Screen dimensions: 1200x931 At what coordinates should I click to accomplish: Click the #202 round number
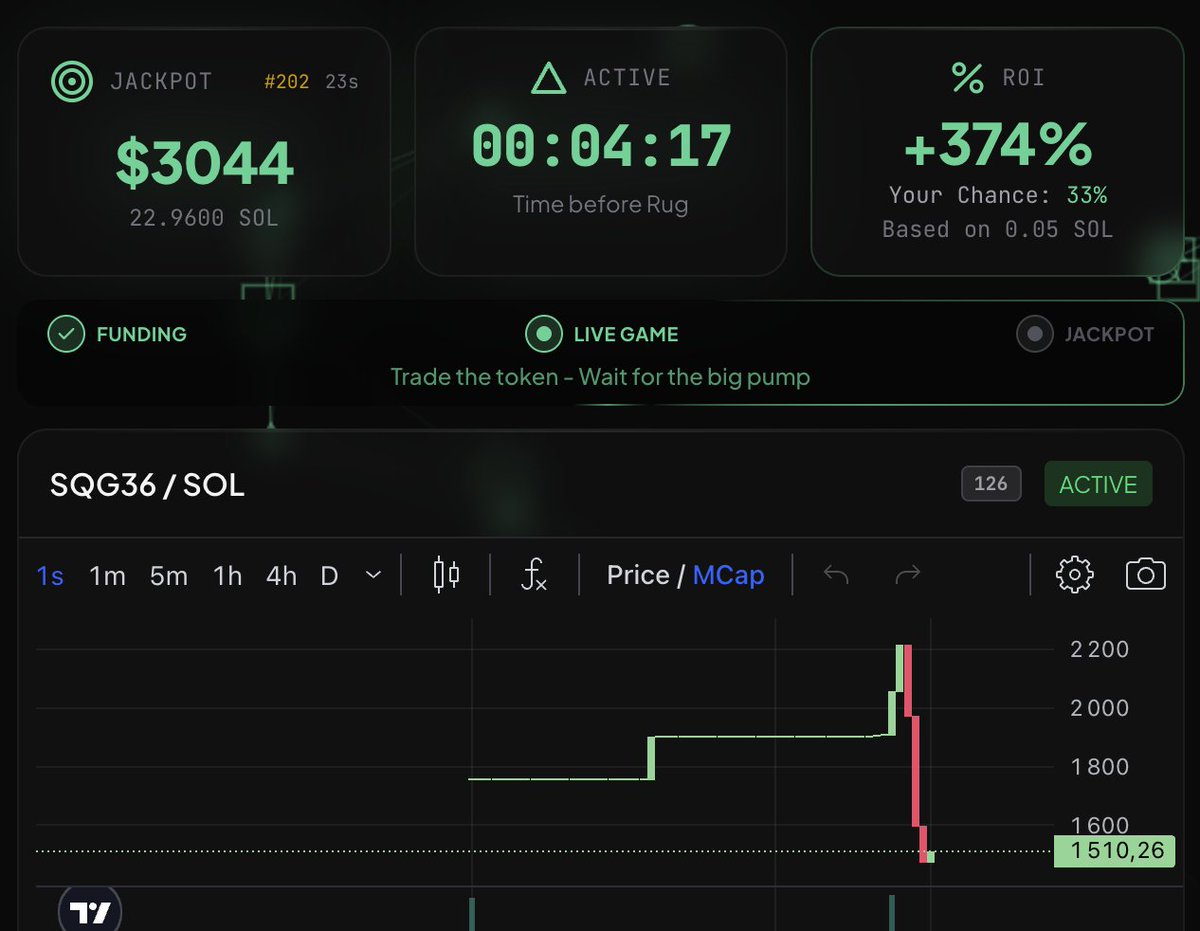286,82
